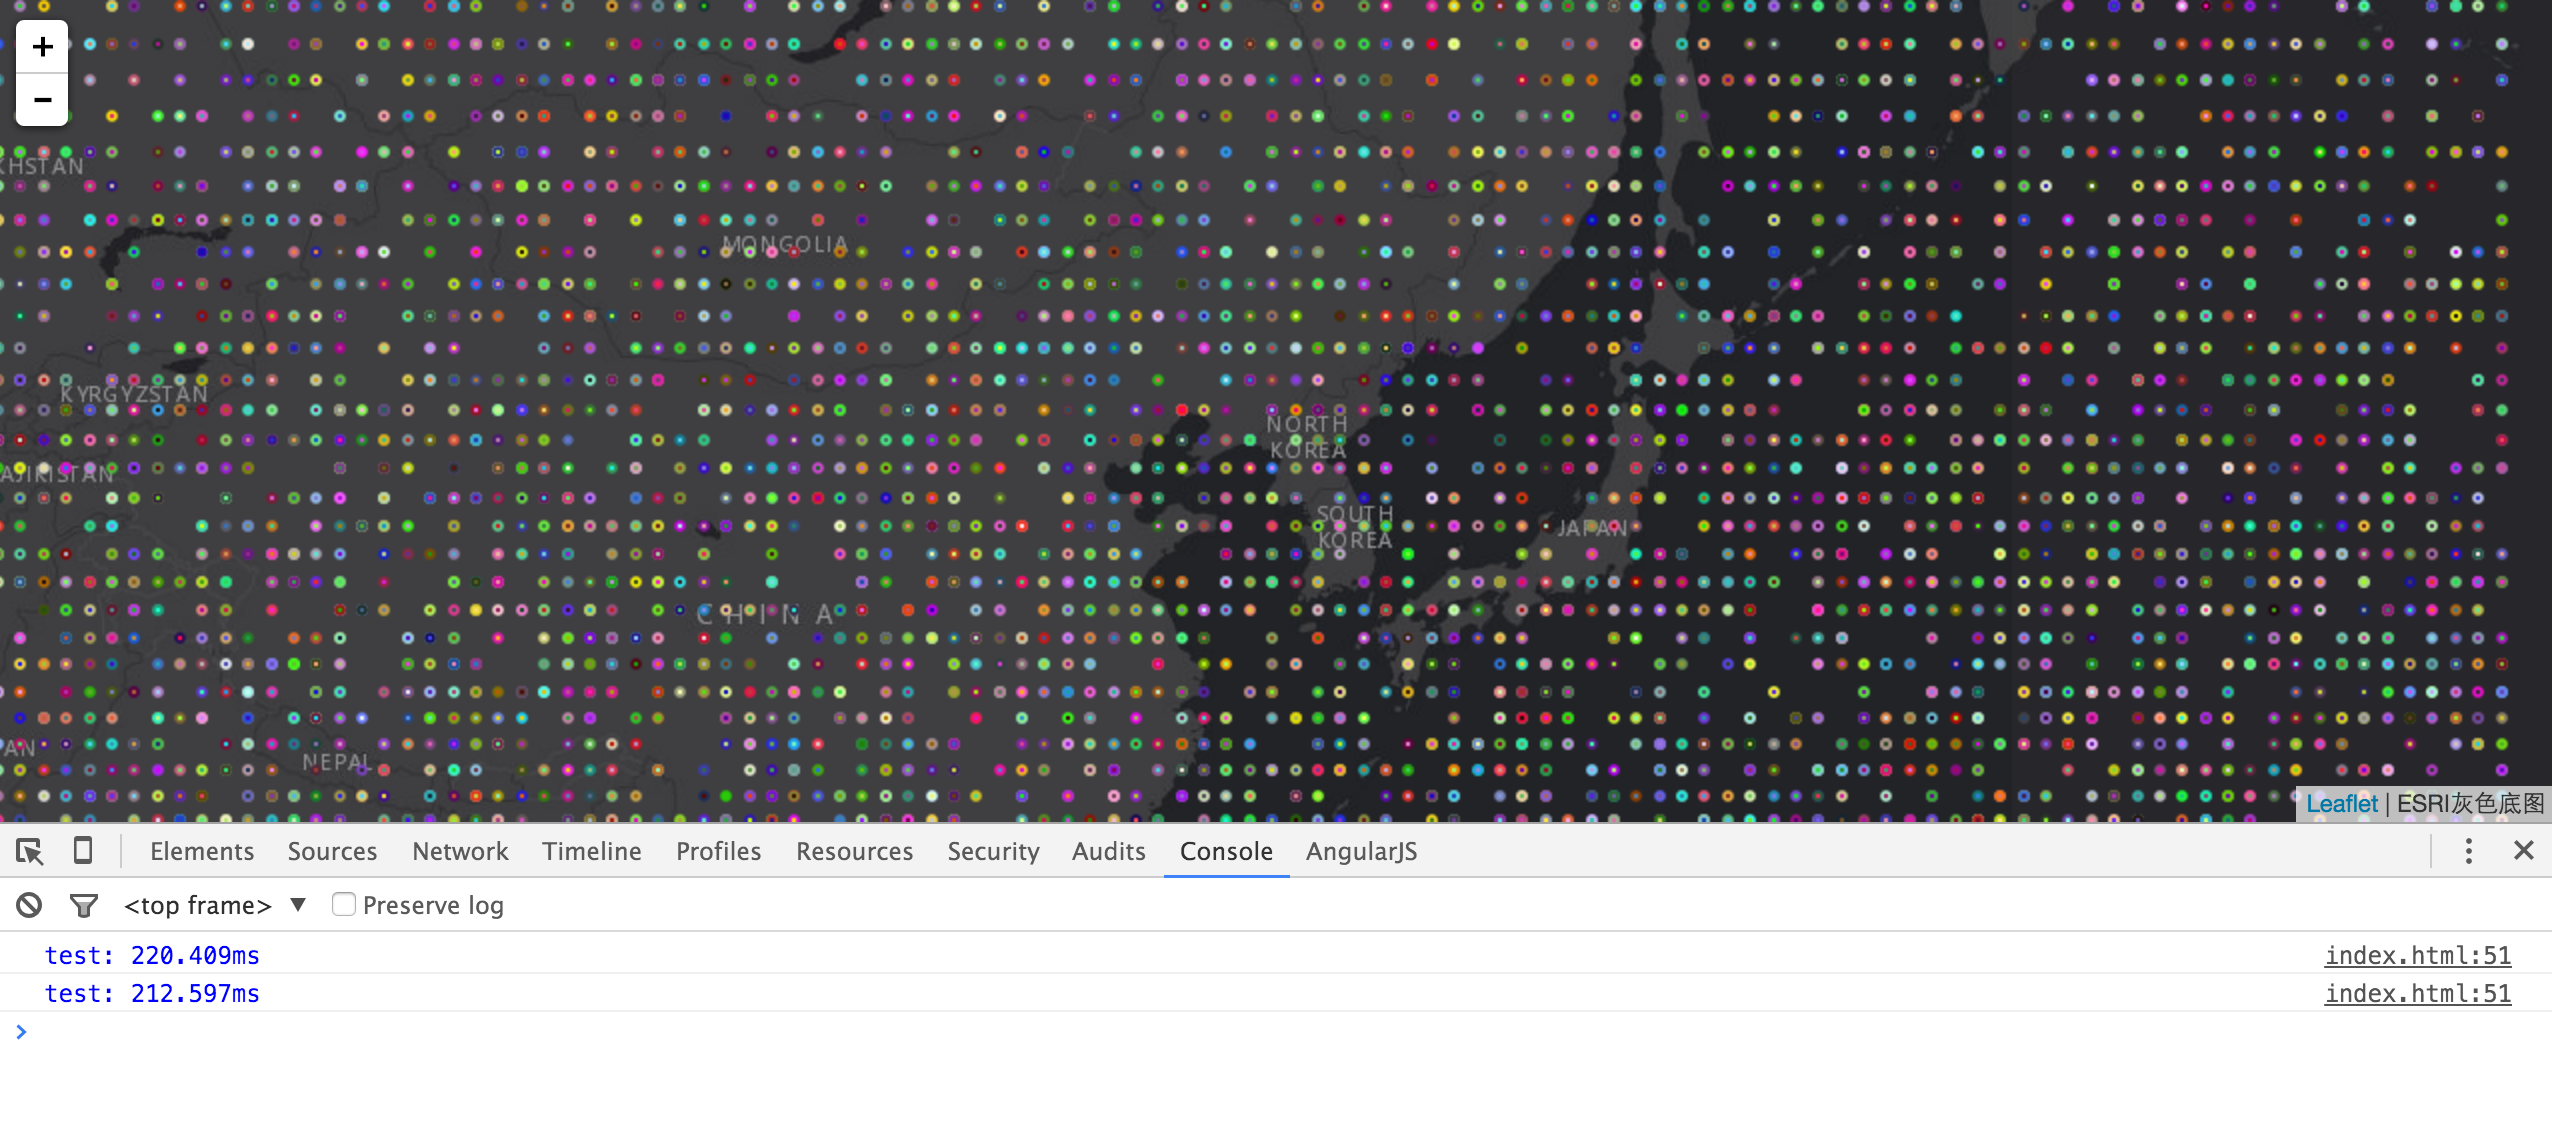Zoom out on the Leaflet map
This screenshot has width=2552, height=1122.
tap(42, 100)
